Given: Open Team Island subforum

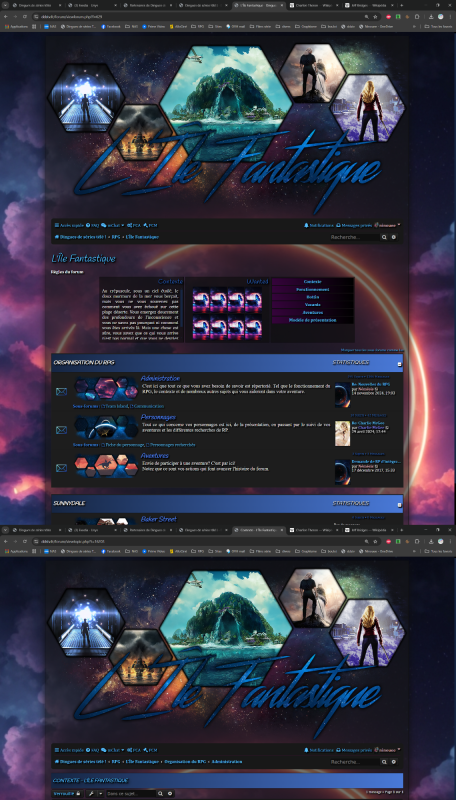Looking at the screenshot, I should point(115,406).
